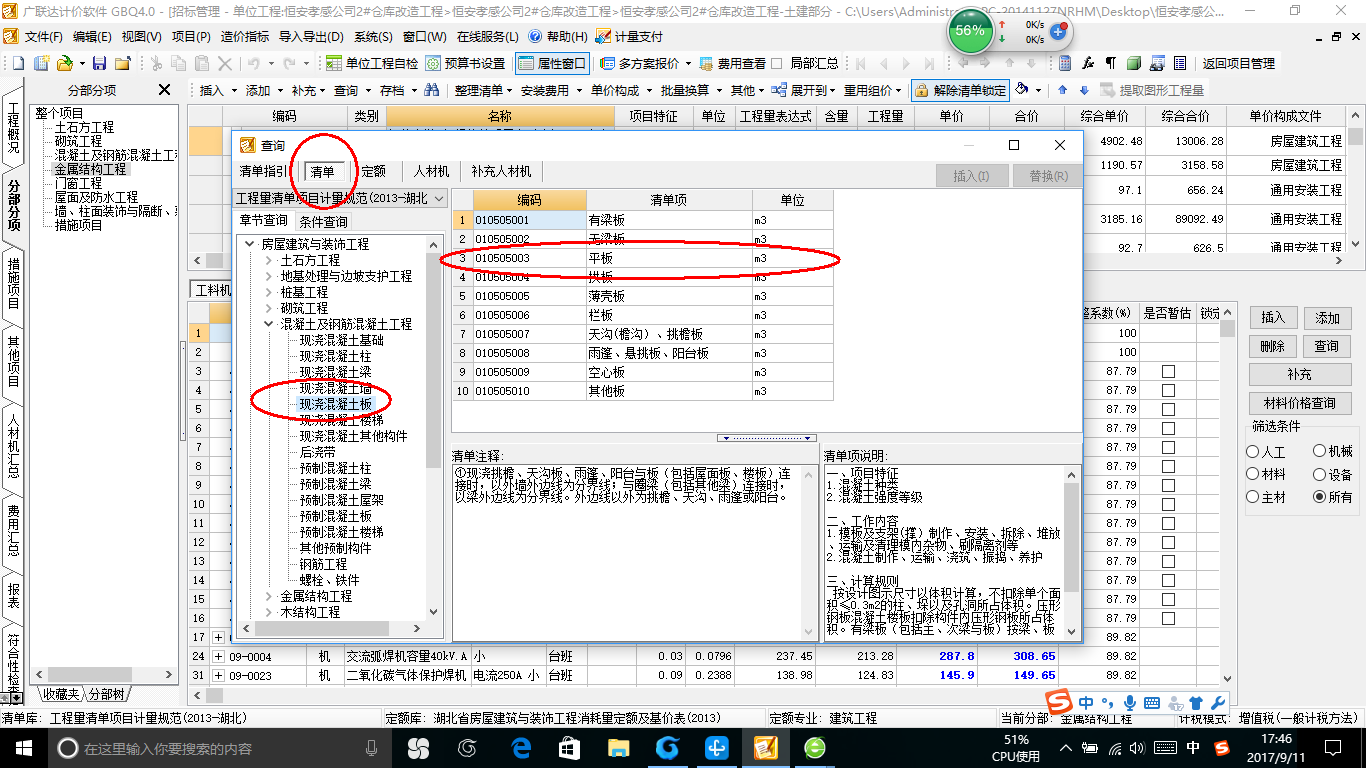Click the new-from-template document icon

[41, 63]
